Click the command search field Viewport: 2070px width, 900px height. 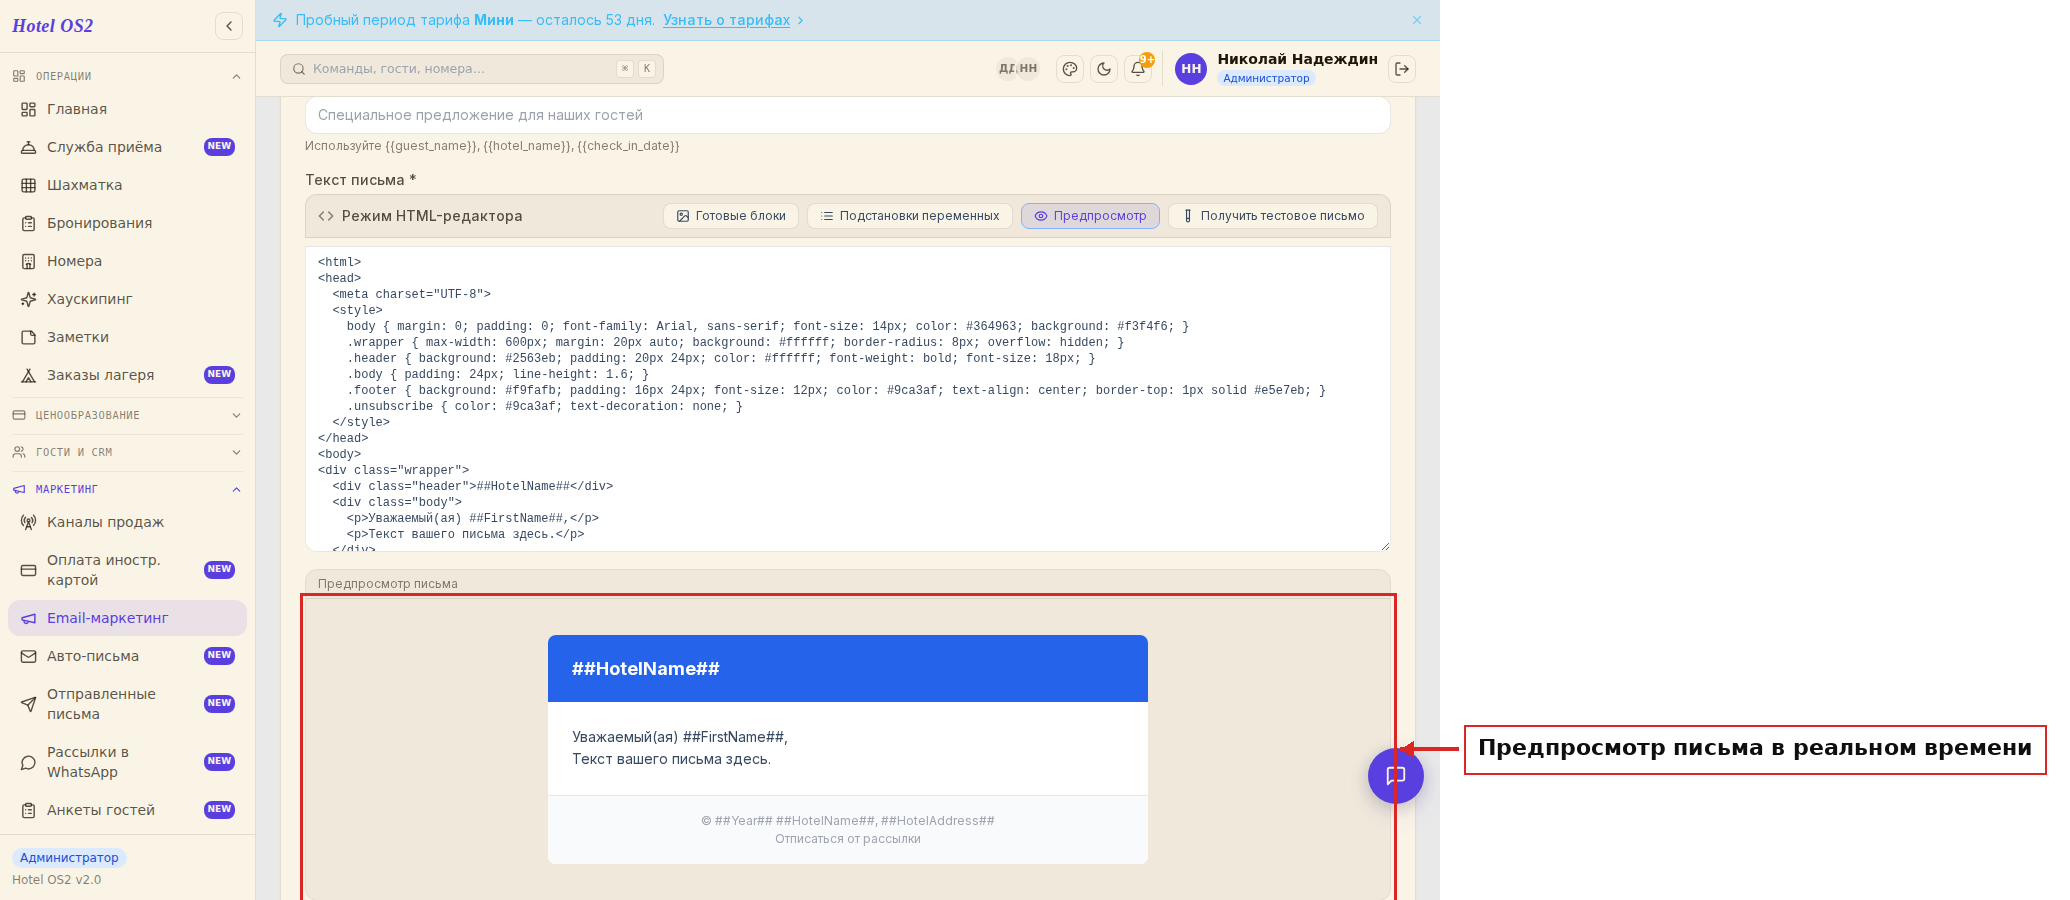(x=472, y=69)
